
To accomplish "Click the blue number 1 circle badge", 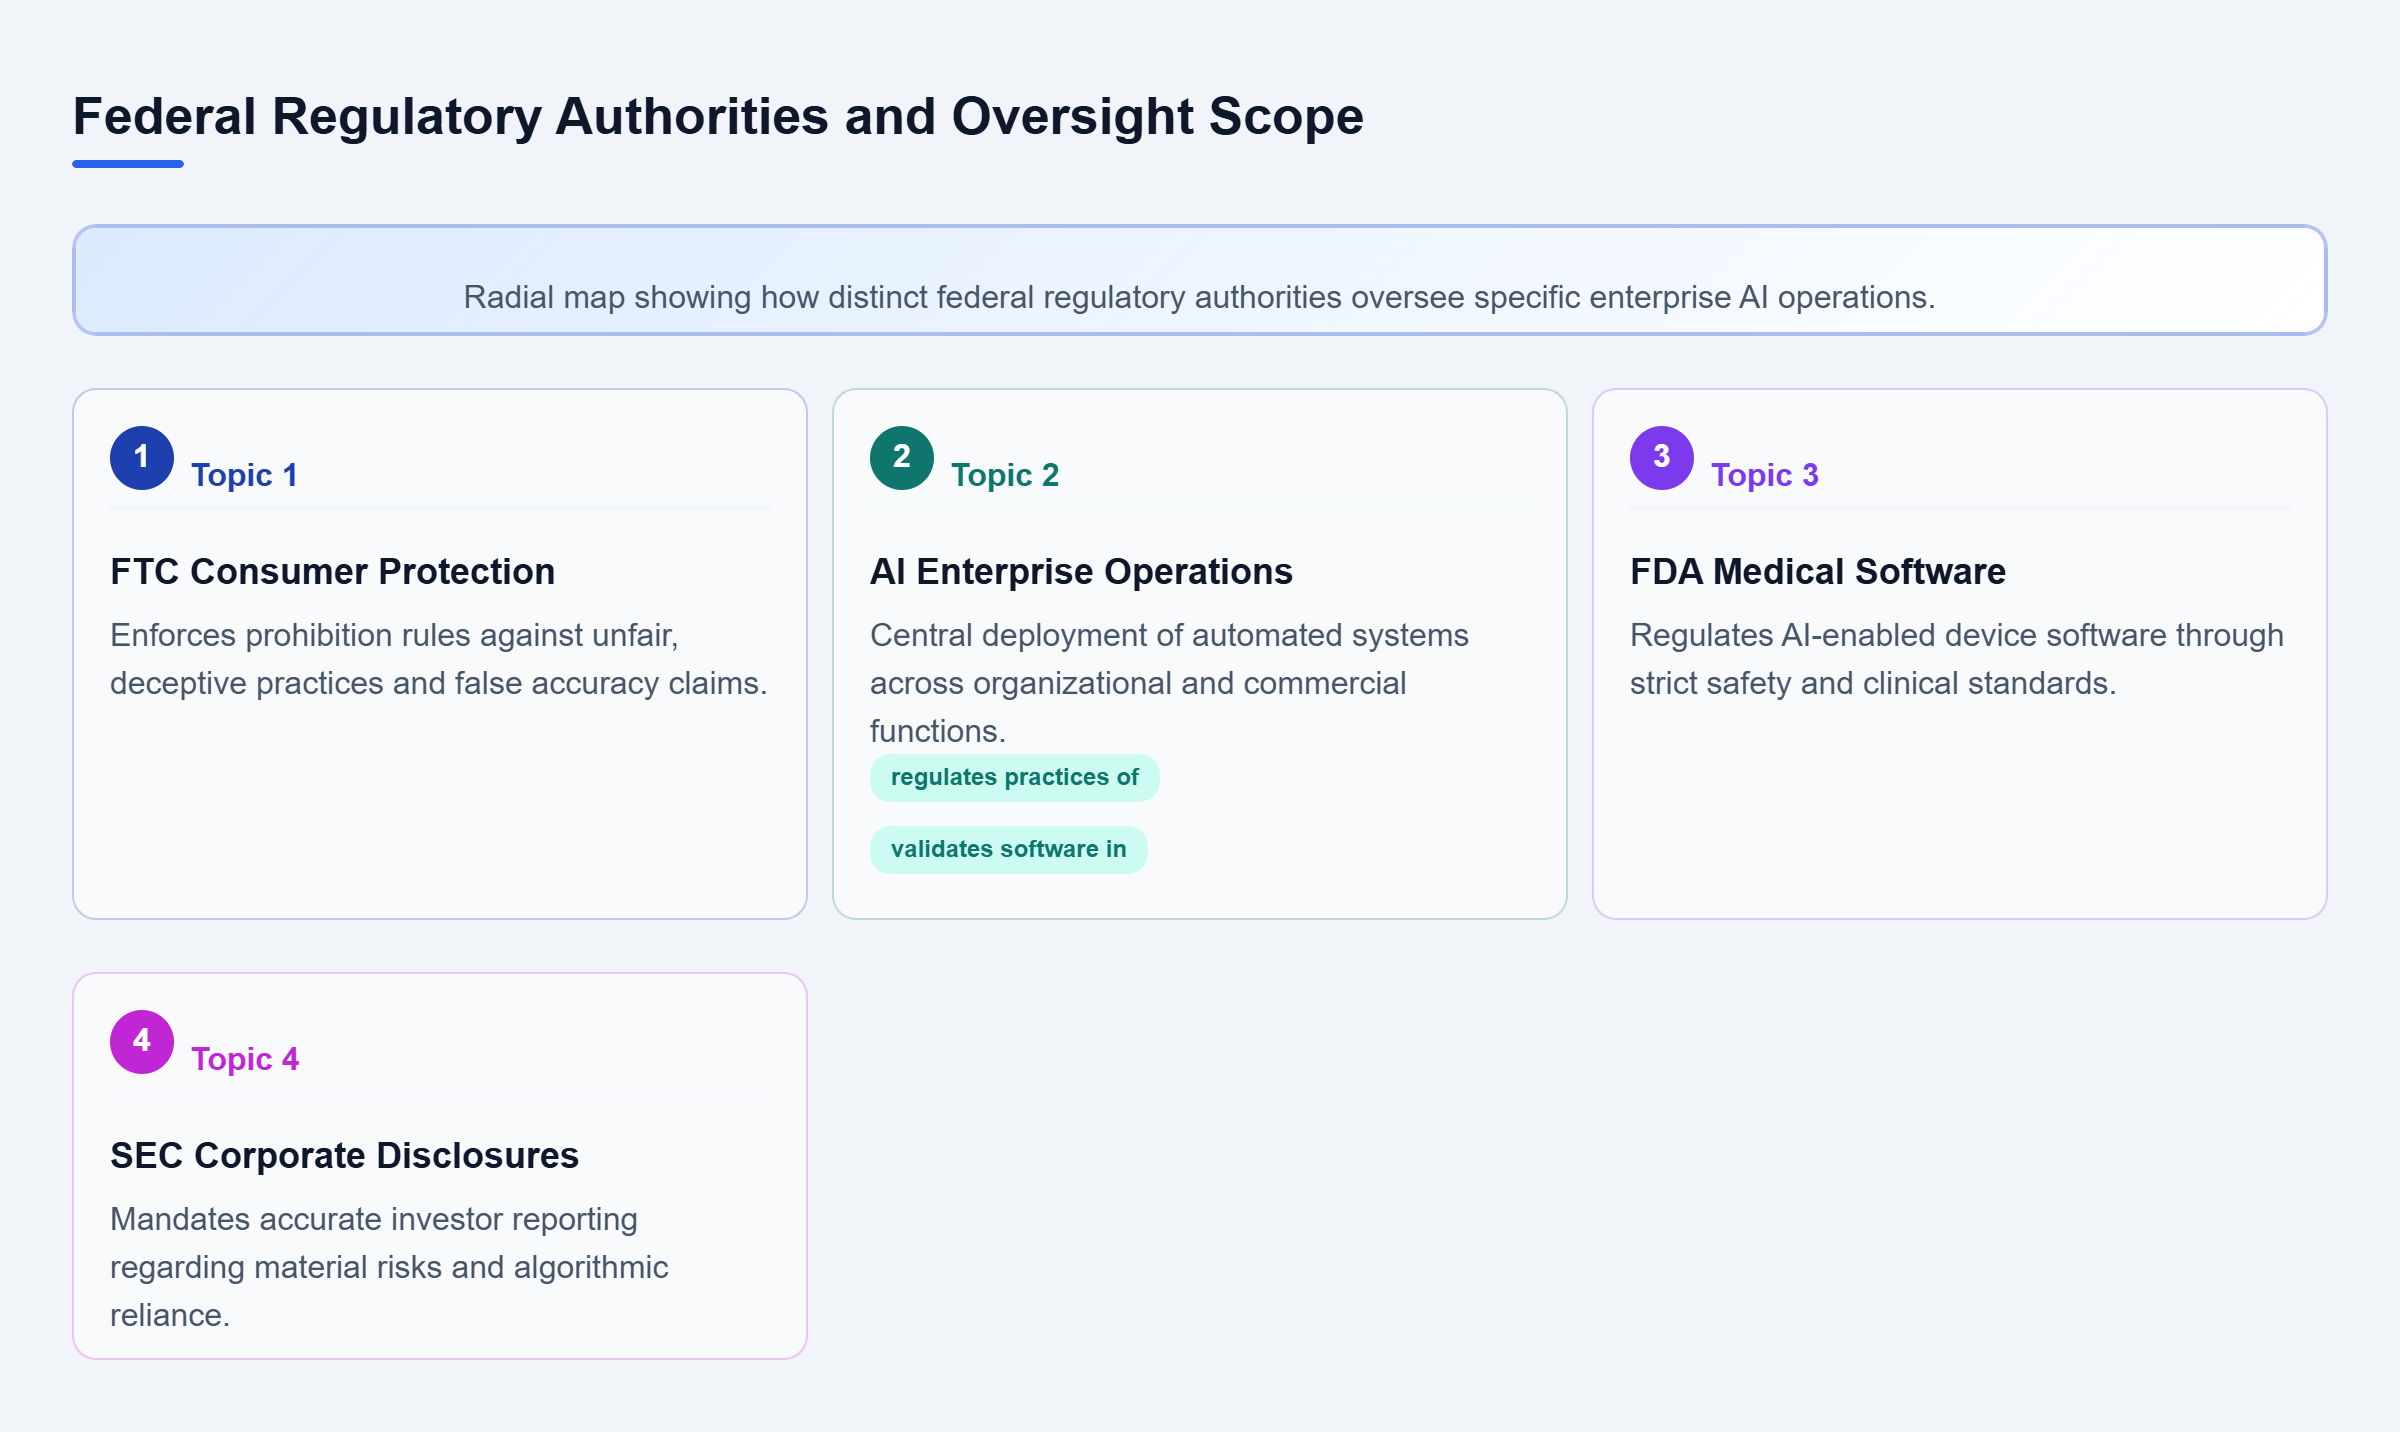I will [142, 458].
